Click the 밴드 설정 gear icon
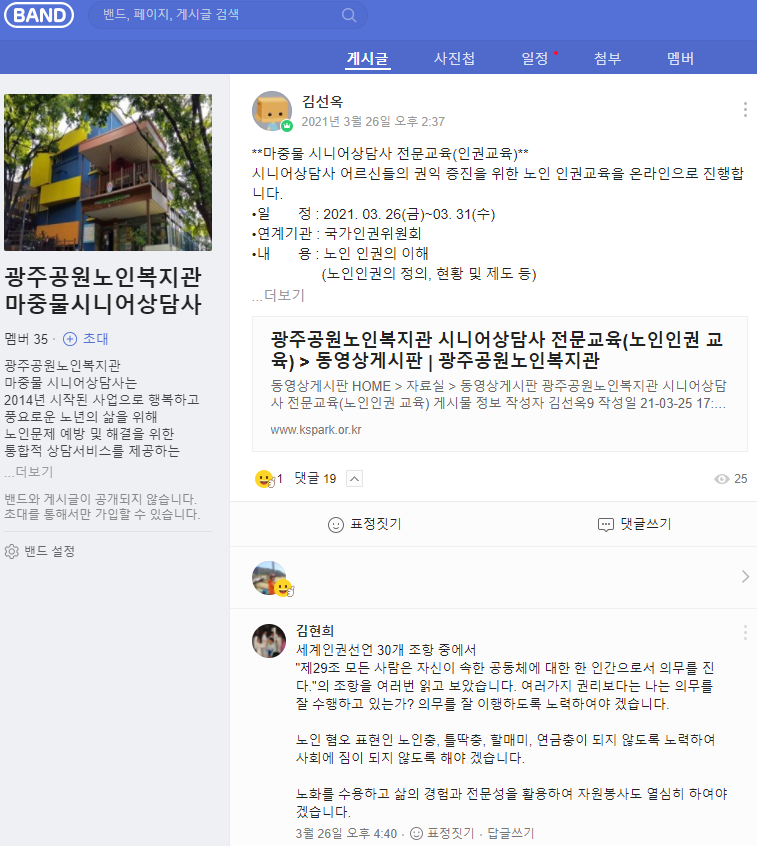 click(11, 551)
